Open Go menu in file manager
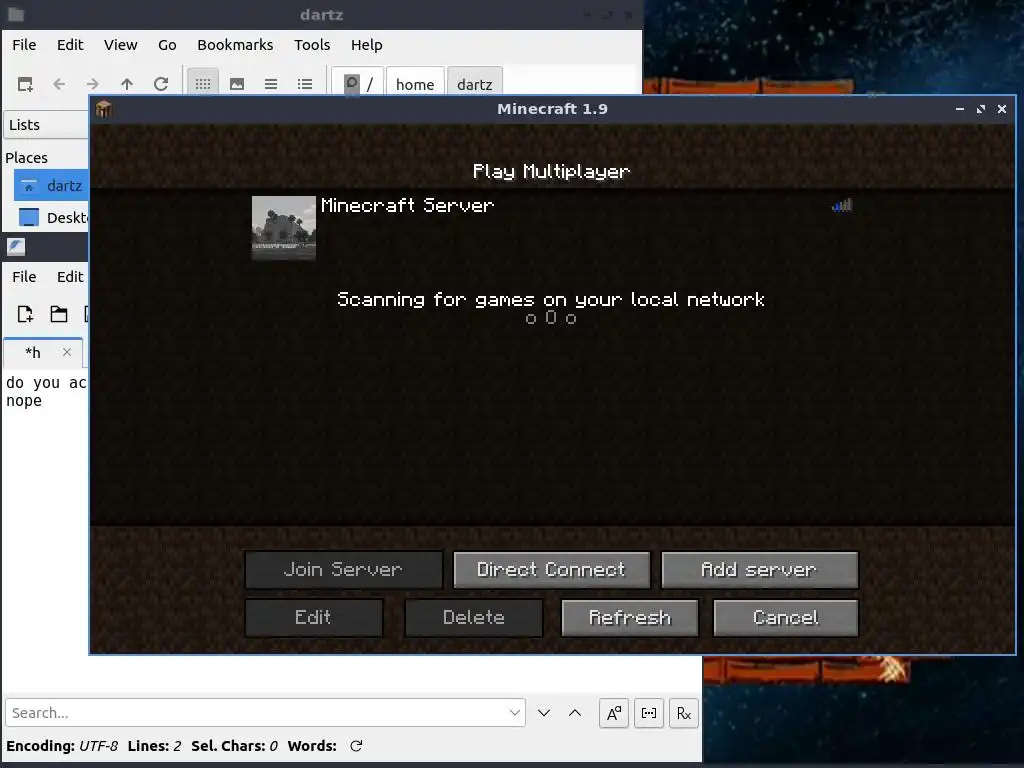Image resolution: width=1024 pixels, height=768 pixels. click(x=167, y=45)
